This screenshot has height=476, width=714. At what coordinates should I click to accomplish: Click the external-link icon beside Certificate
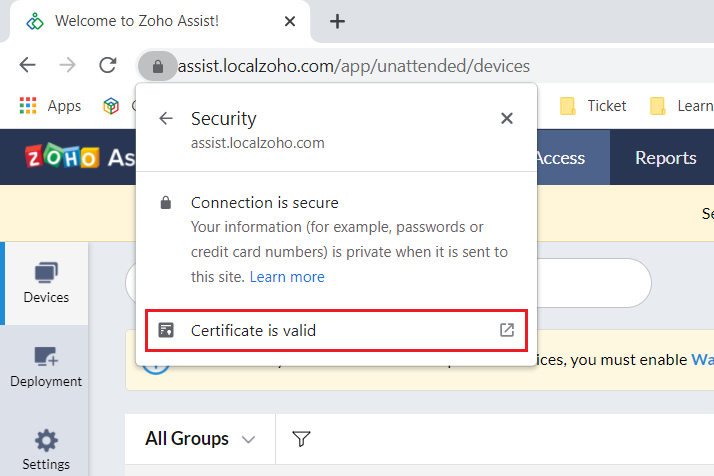(507, 330)
